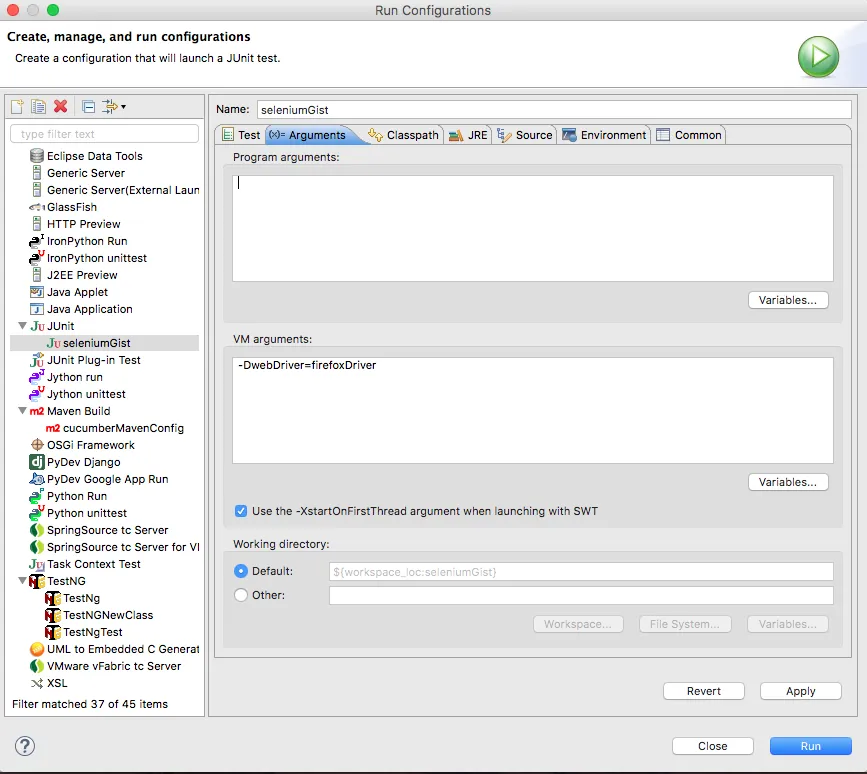Click the Close button
Viewport: 867px width, 774px height.
pyautogui.click(x=713, y=746)
